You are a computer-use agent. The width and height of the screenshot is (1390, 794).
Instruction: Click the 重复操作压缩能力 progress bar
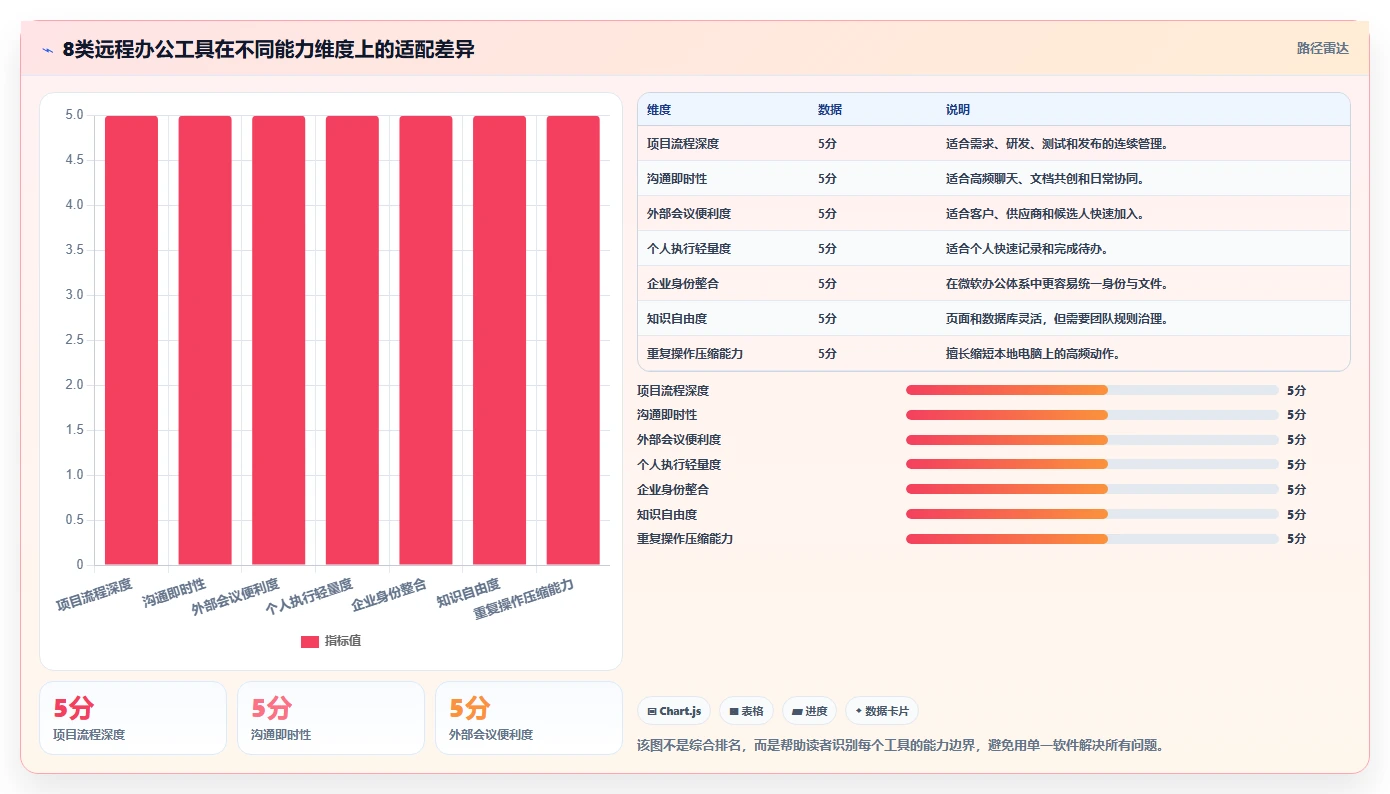(x=1092, y=539)
